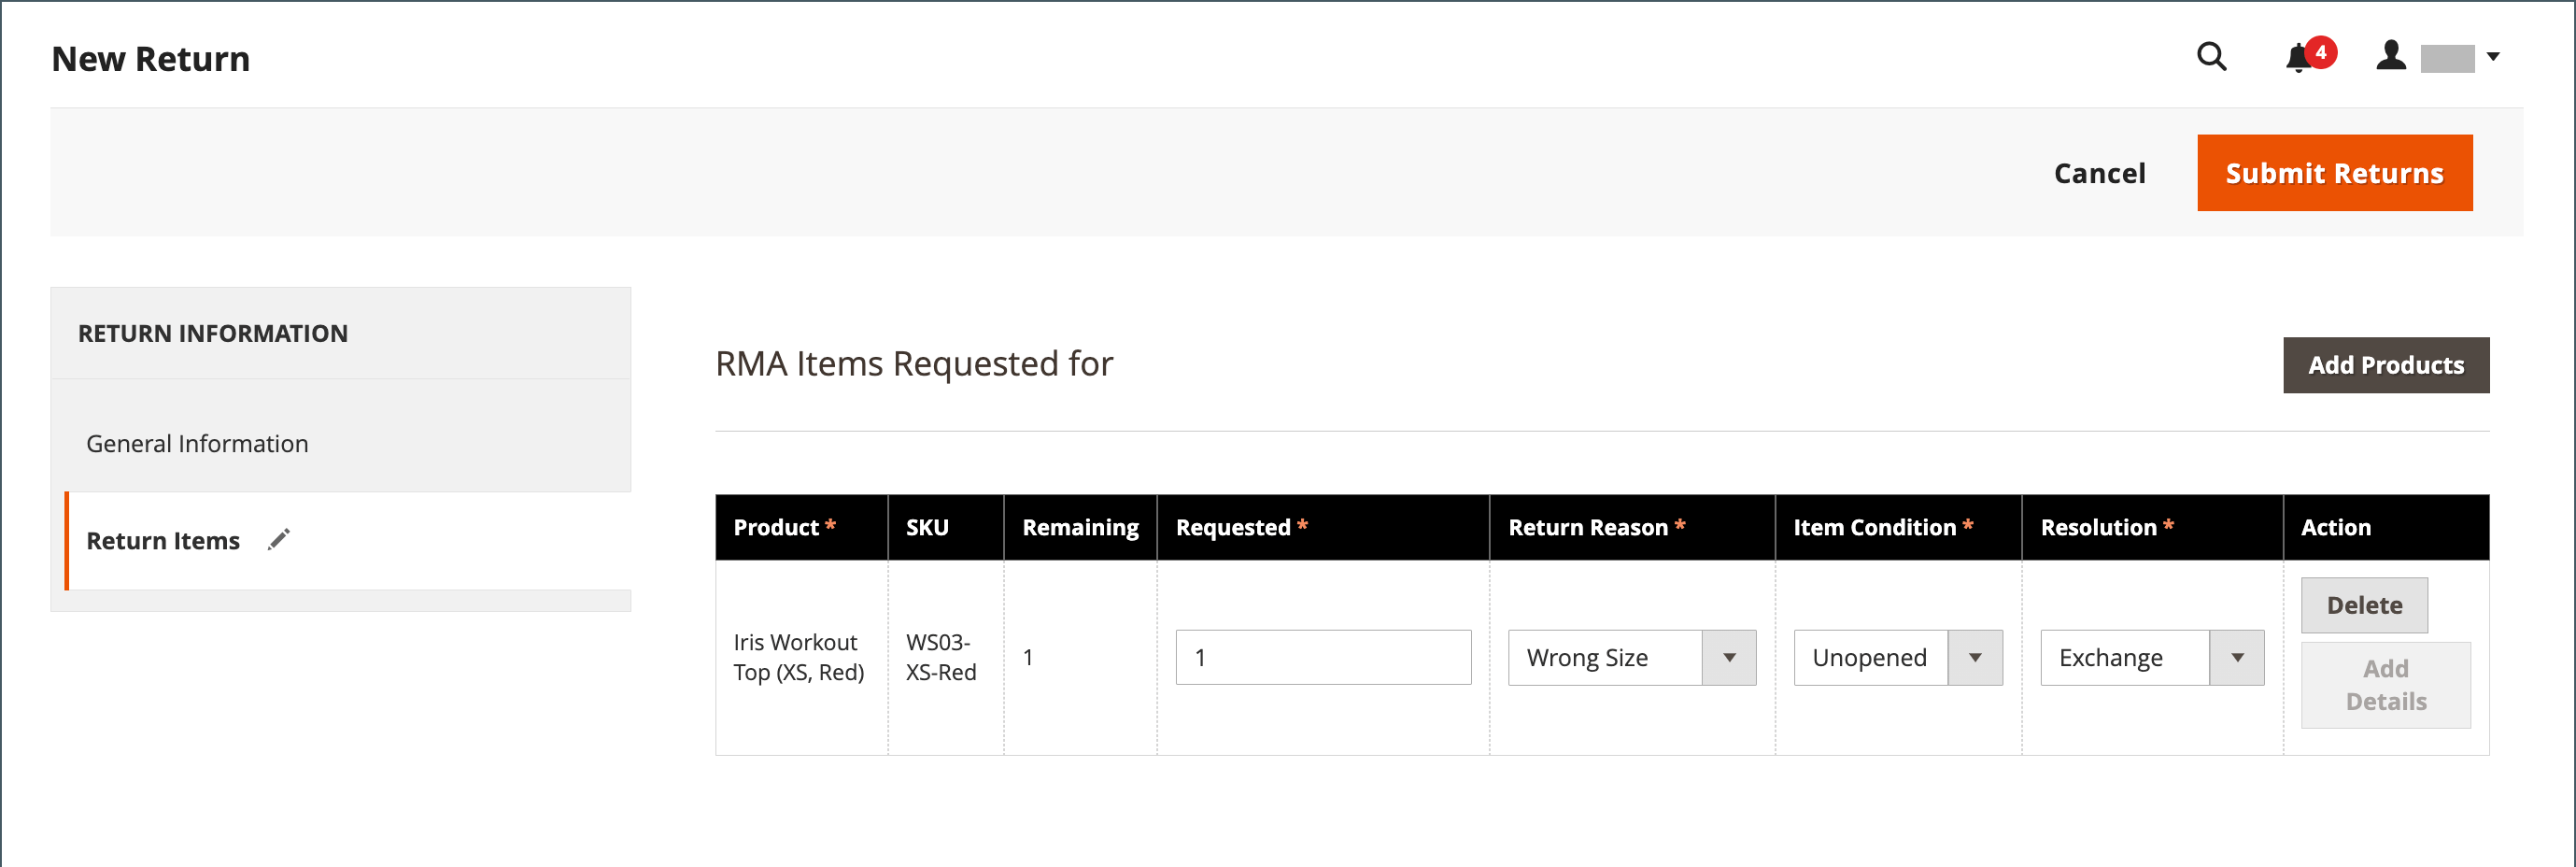Open notifications bell with 4 alerts
The width and height of the screenshot is (2576, 867).
2299,58
